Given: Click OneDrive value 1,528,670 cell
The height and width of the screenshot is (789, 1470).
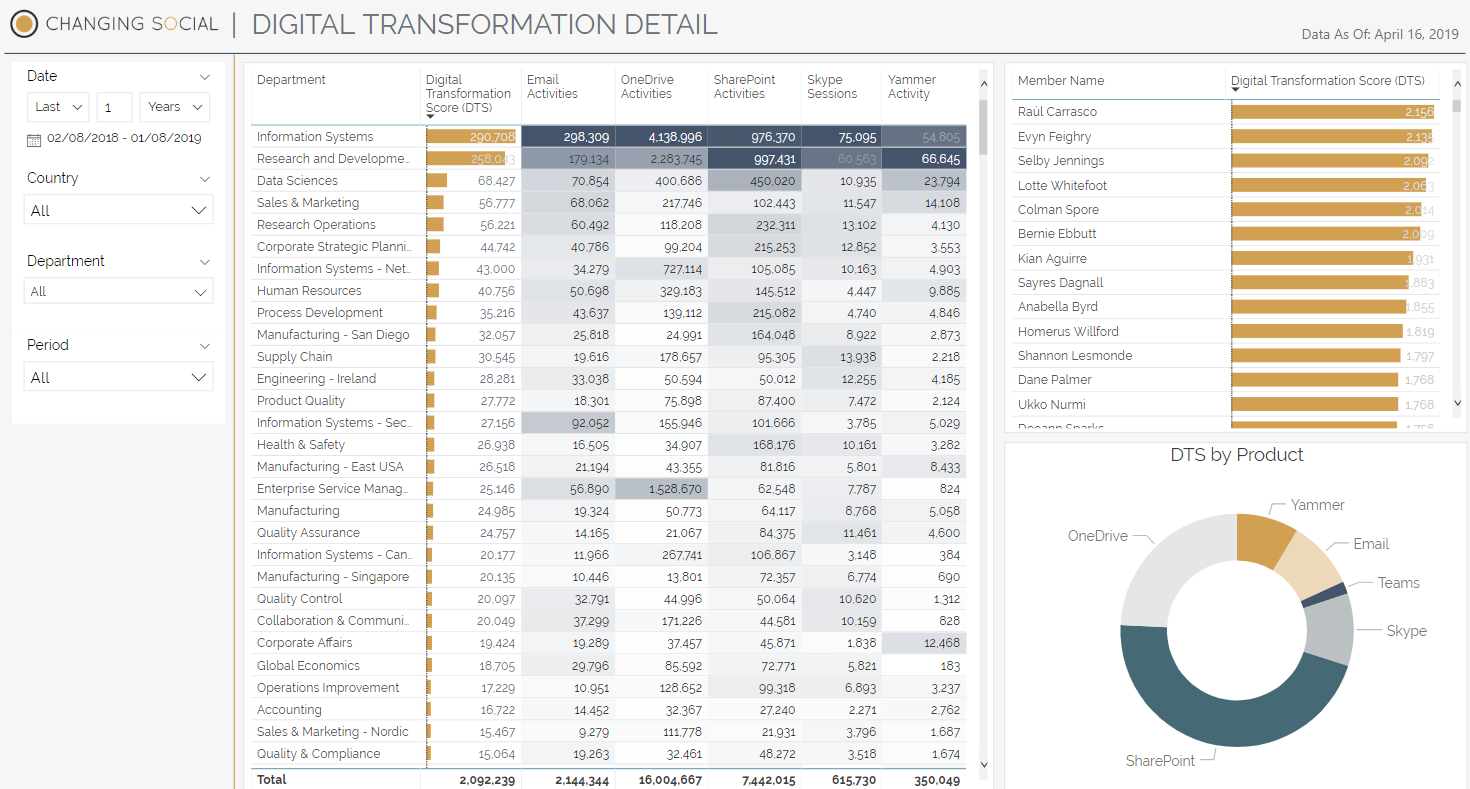Looking at the screenshot, I should coord(661,489).
